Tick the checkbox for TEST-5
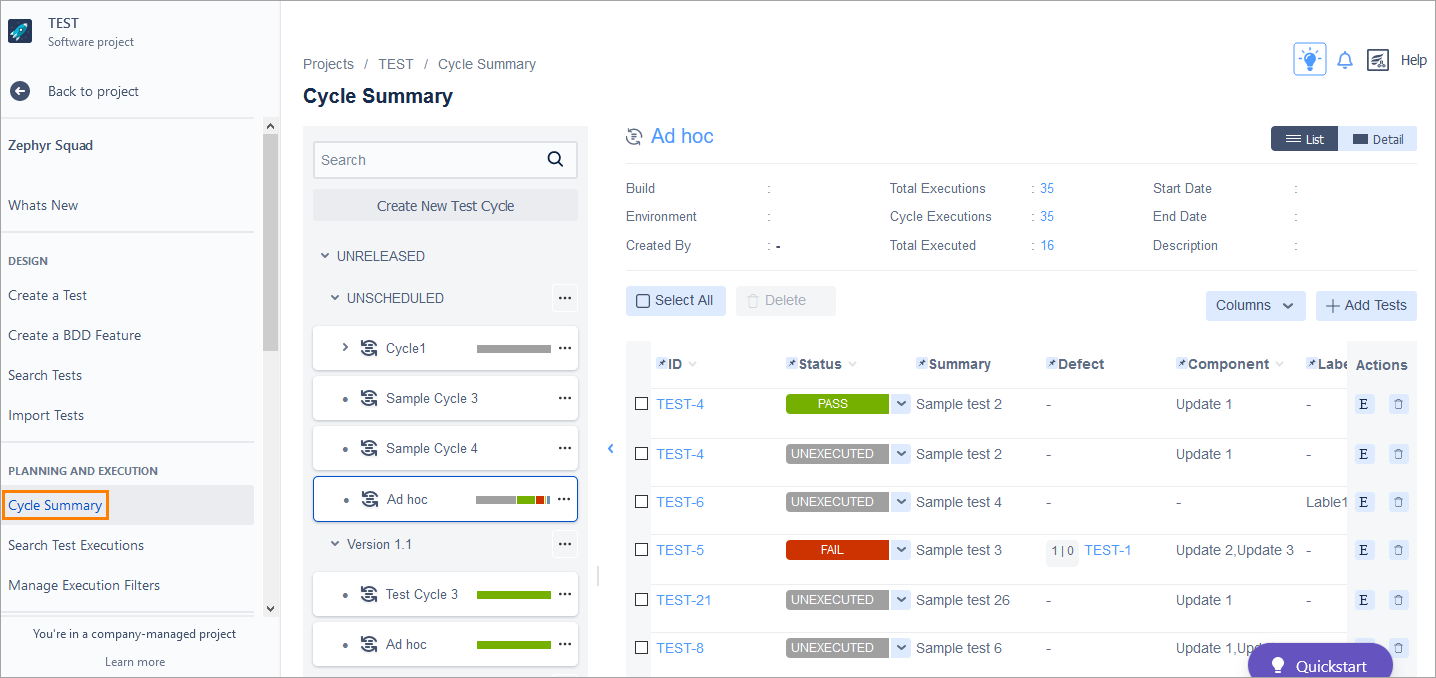The height and width of the screenshot is (678, 1436). point(642,550)
